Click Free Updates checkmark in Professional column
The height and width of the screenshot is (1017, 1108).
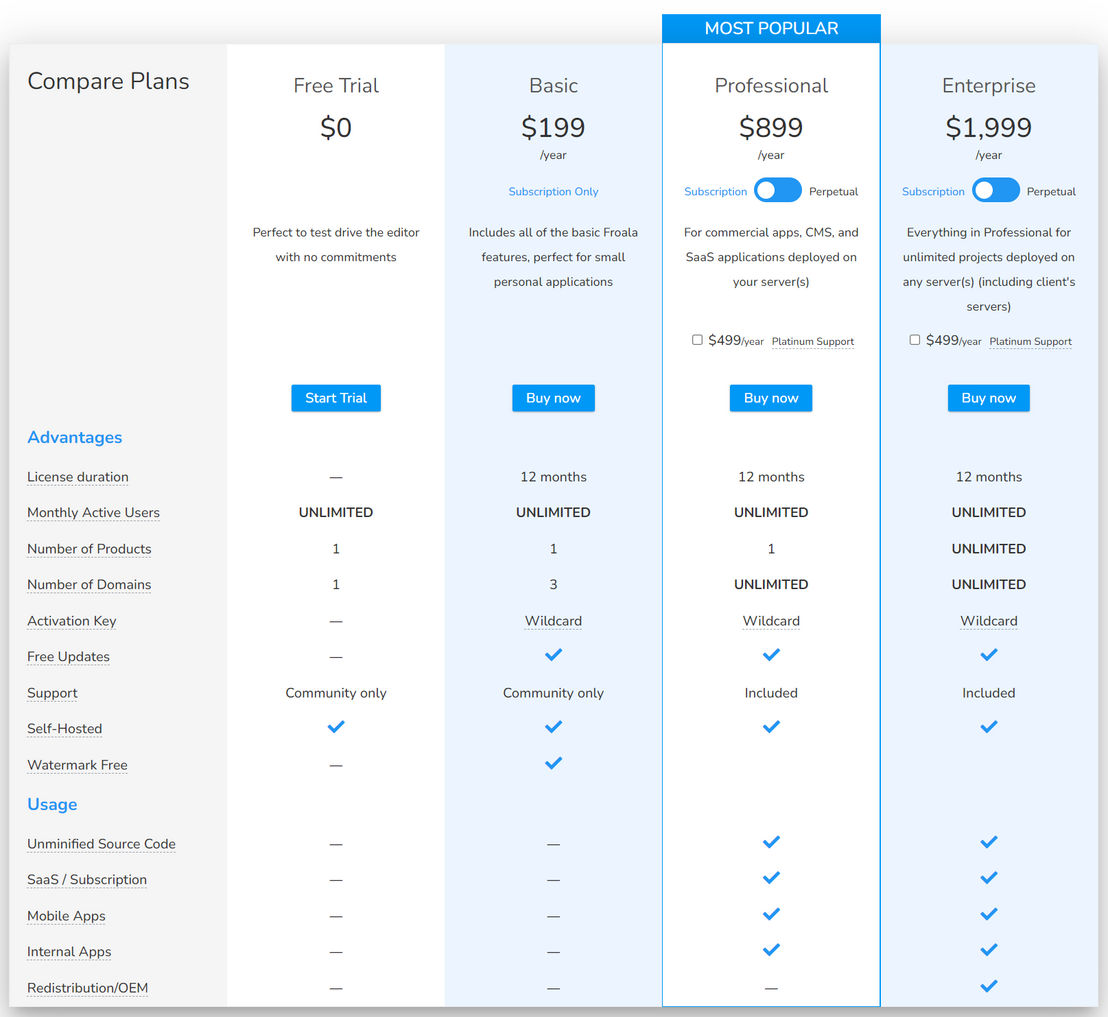pos(771,655)
